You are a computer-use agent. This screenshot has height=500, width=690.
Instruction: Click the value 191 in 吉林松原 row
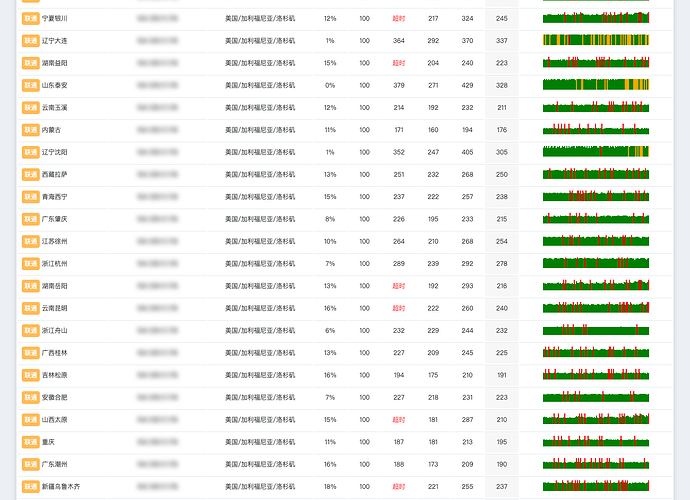pyautogui.click(x=502, y=375)
